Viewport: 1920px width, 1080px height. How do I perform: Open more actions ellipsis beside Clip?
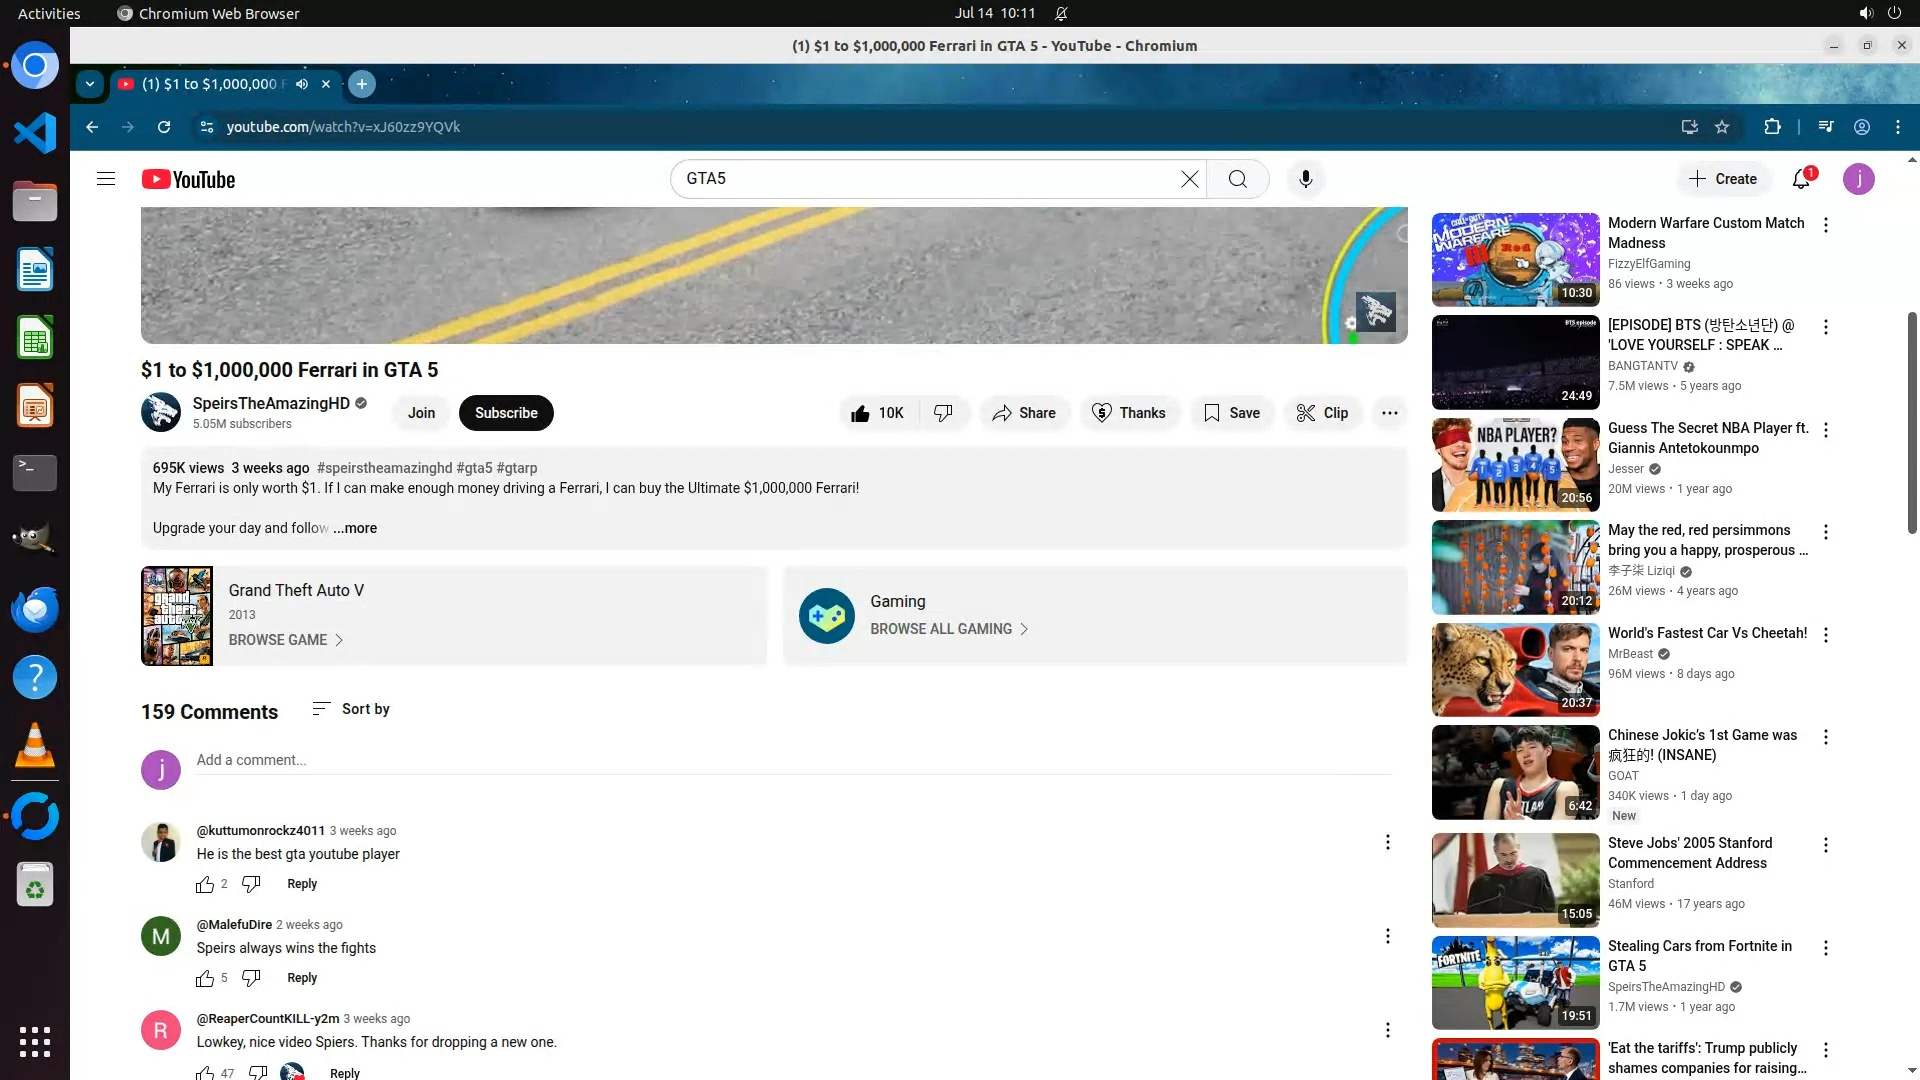pos(1390,413)
